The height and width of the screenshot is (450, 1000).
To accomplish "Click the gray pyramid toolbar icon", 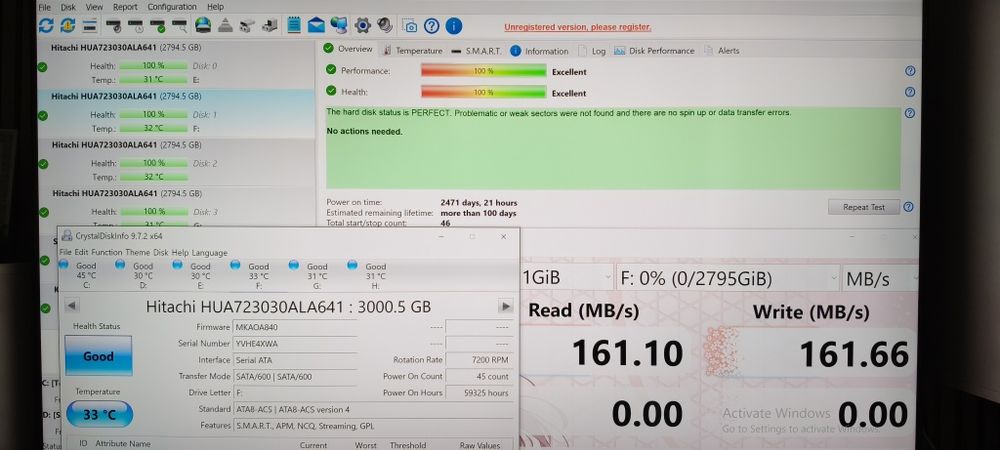I will pyautogui.click(x=224, y=26).
